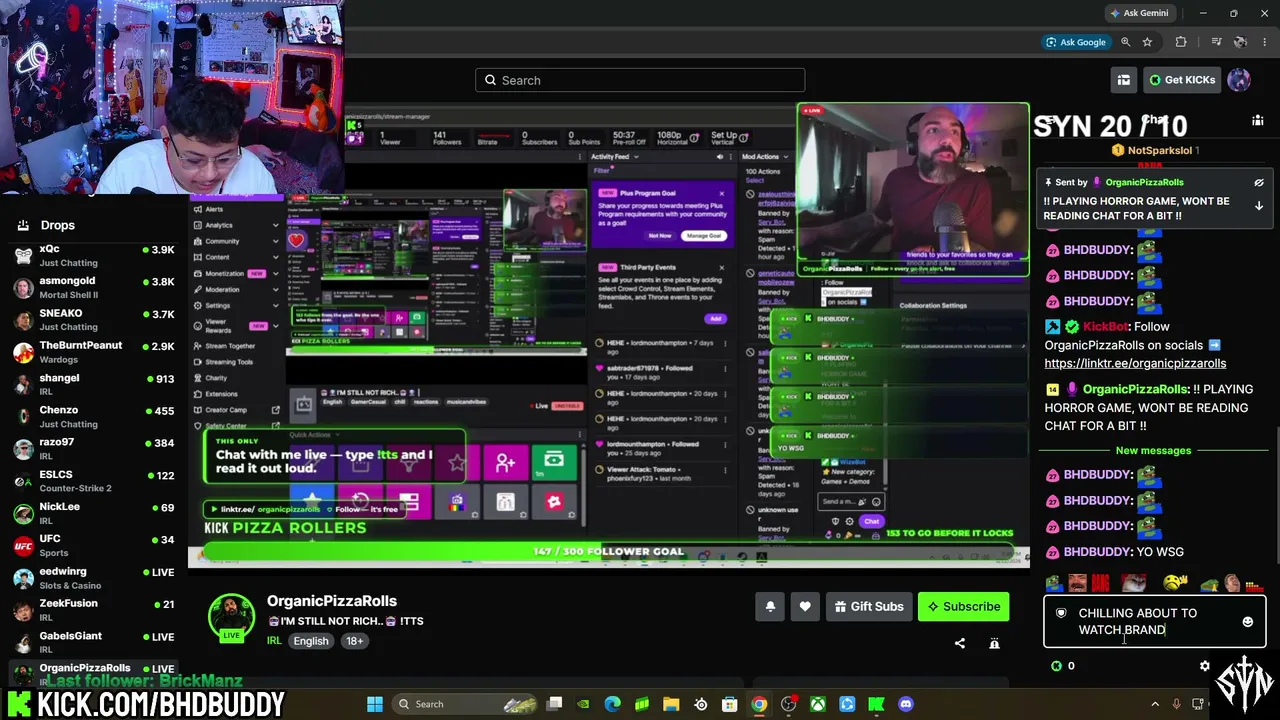Share the stream with the share icon
1280x720 pixels.
[960, 643]
